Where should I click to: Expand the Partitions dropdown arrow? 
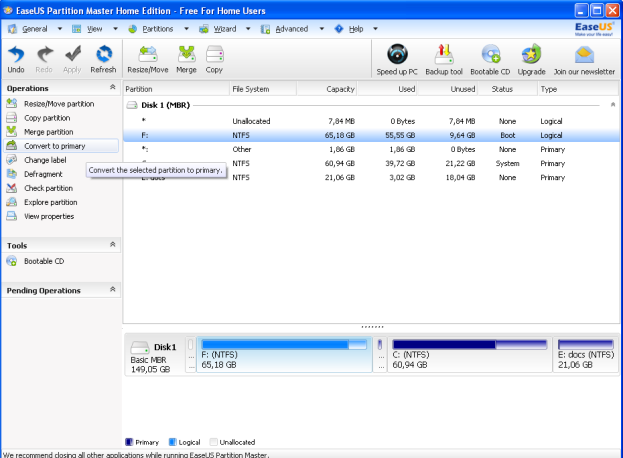(186, 29)
